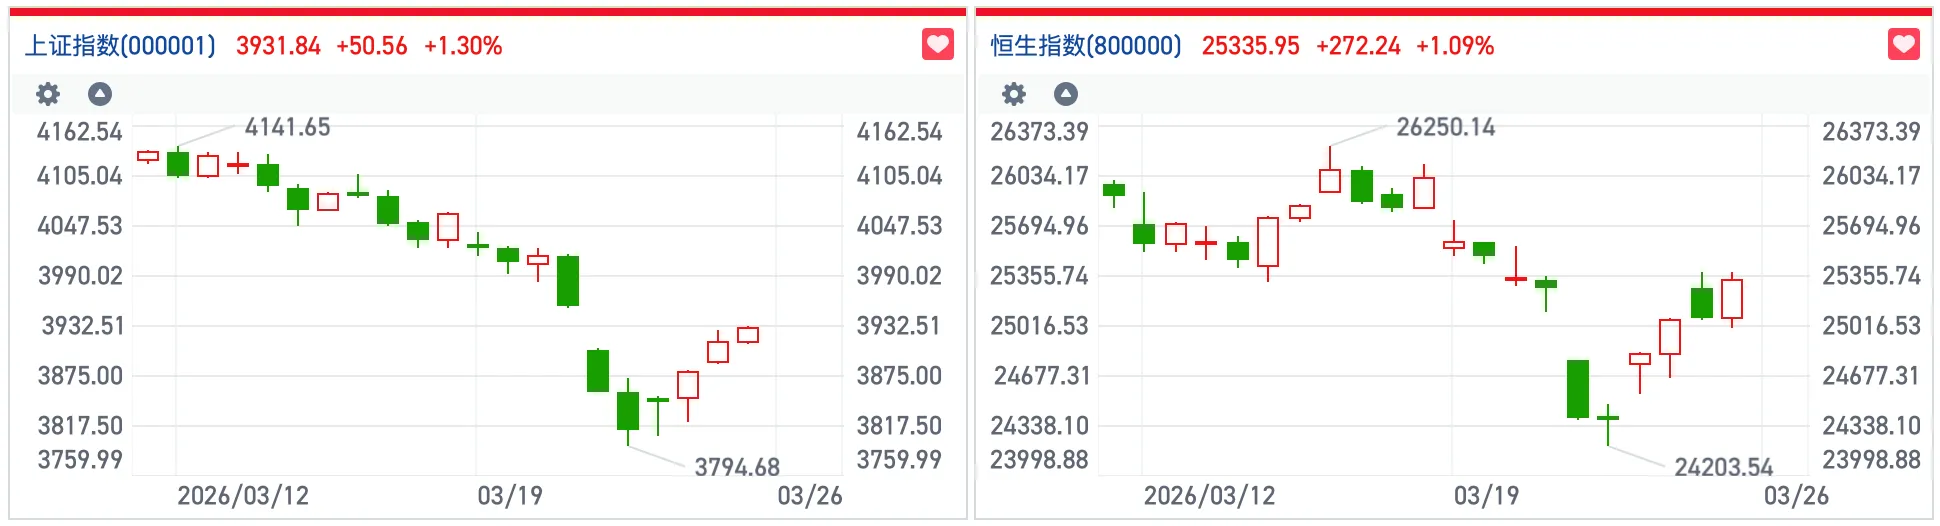Open settings gear for 恒生指数 chart
Viewport: 1940px width, 526px height.
[1014, 94]
